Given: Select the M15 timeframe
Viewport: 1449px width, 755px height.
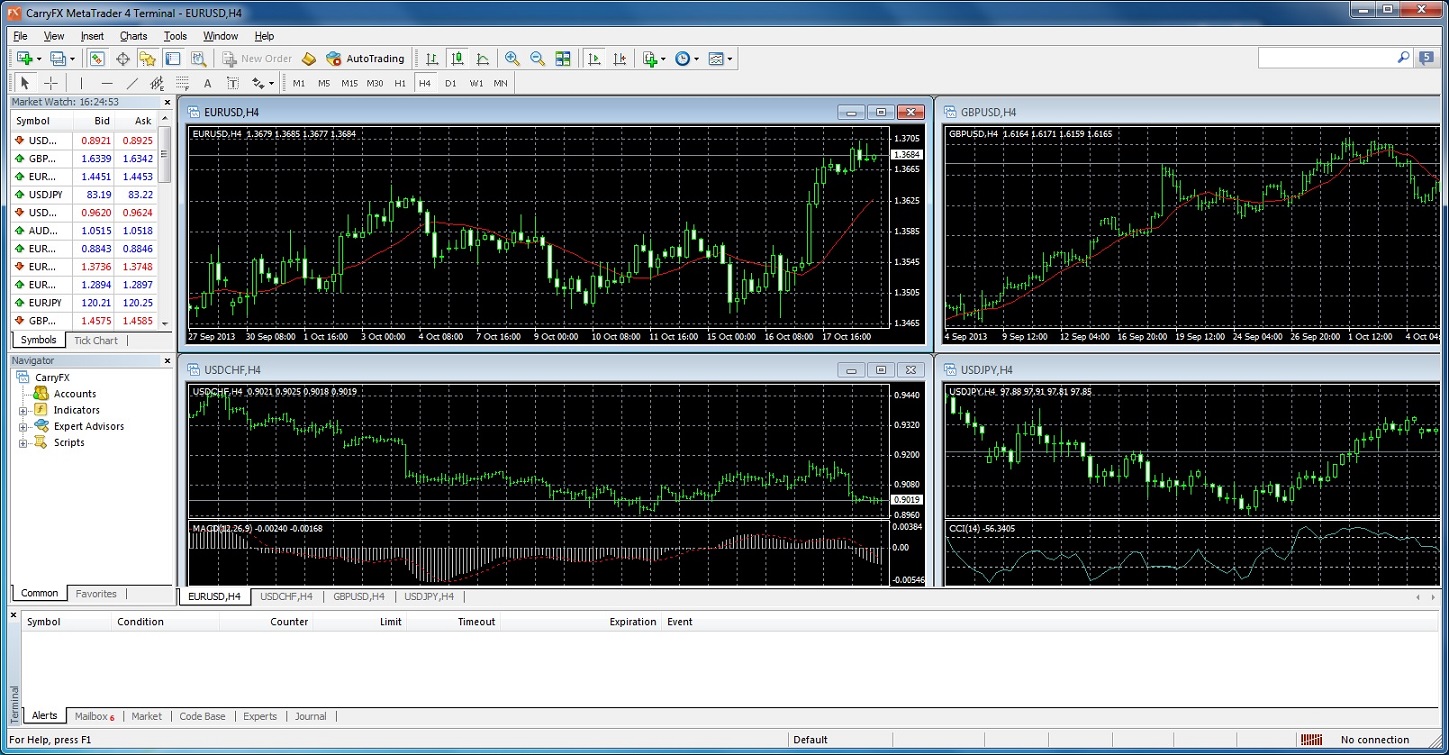Looking at the screenshot, I should 349,83.
